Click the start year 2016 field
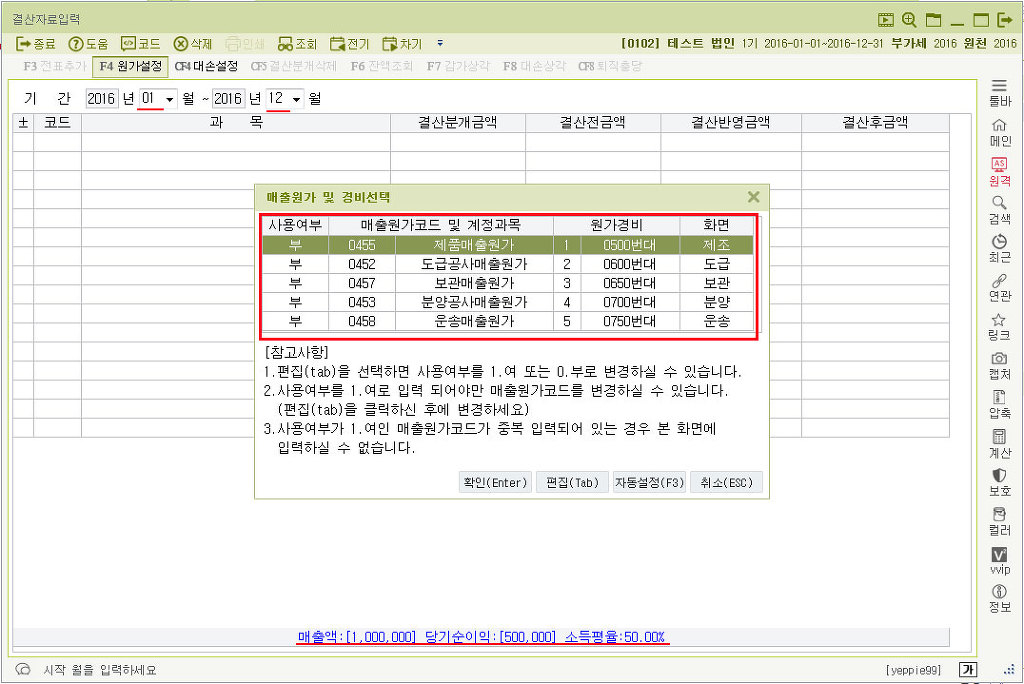The height and width of the screenshot is (684, 1024). (x=101, y=99)
